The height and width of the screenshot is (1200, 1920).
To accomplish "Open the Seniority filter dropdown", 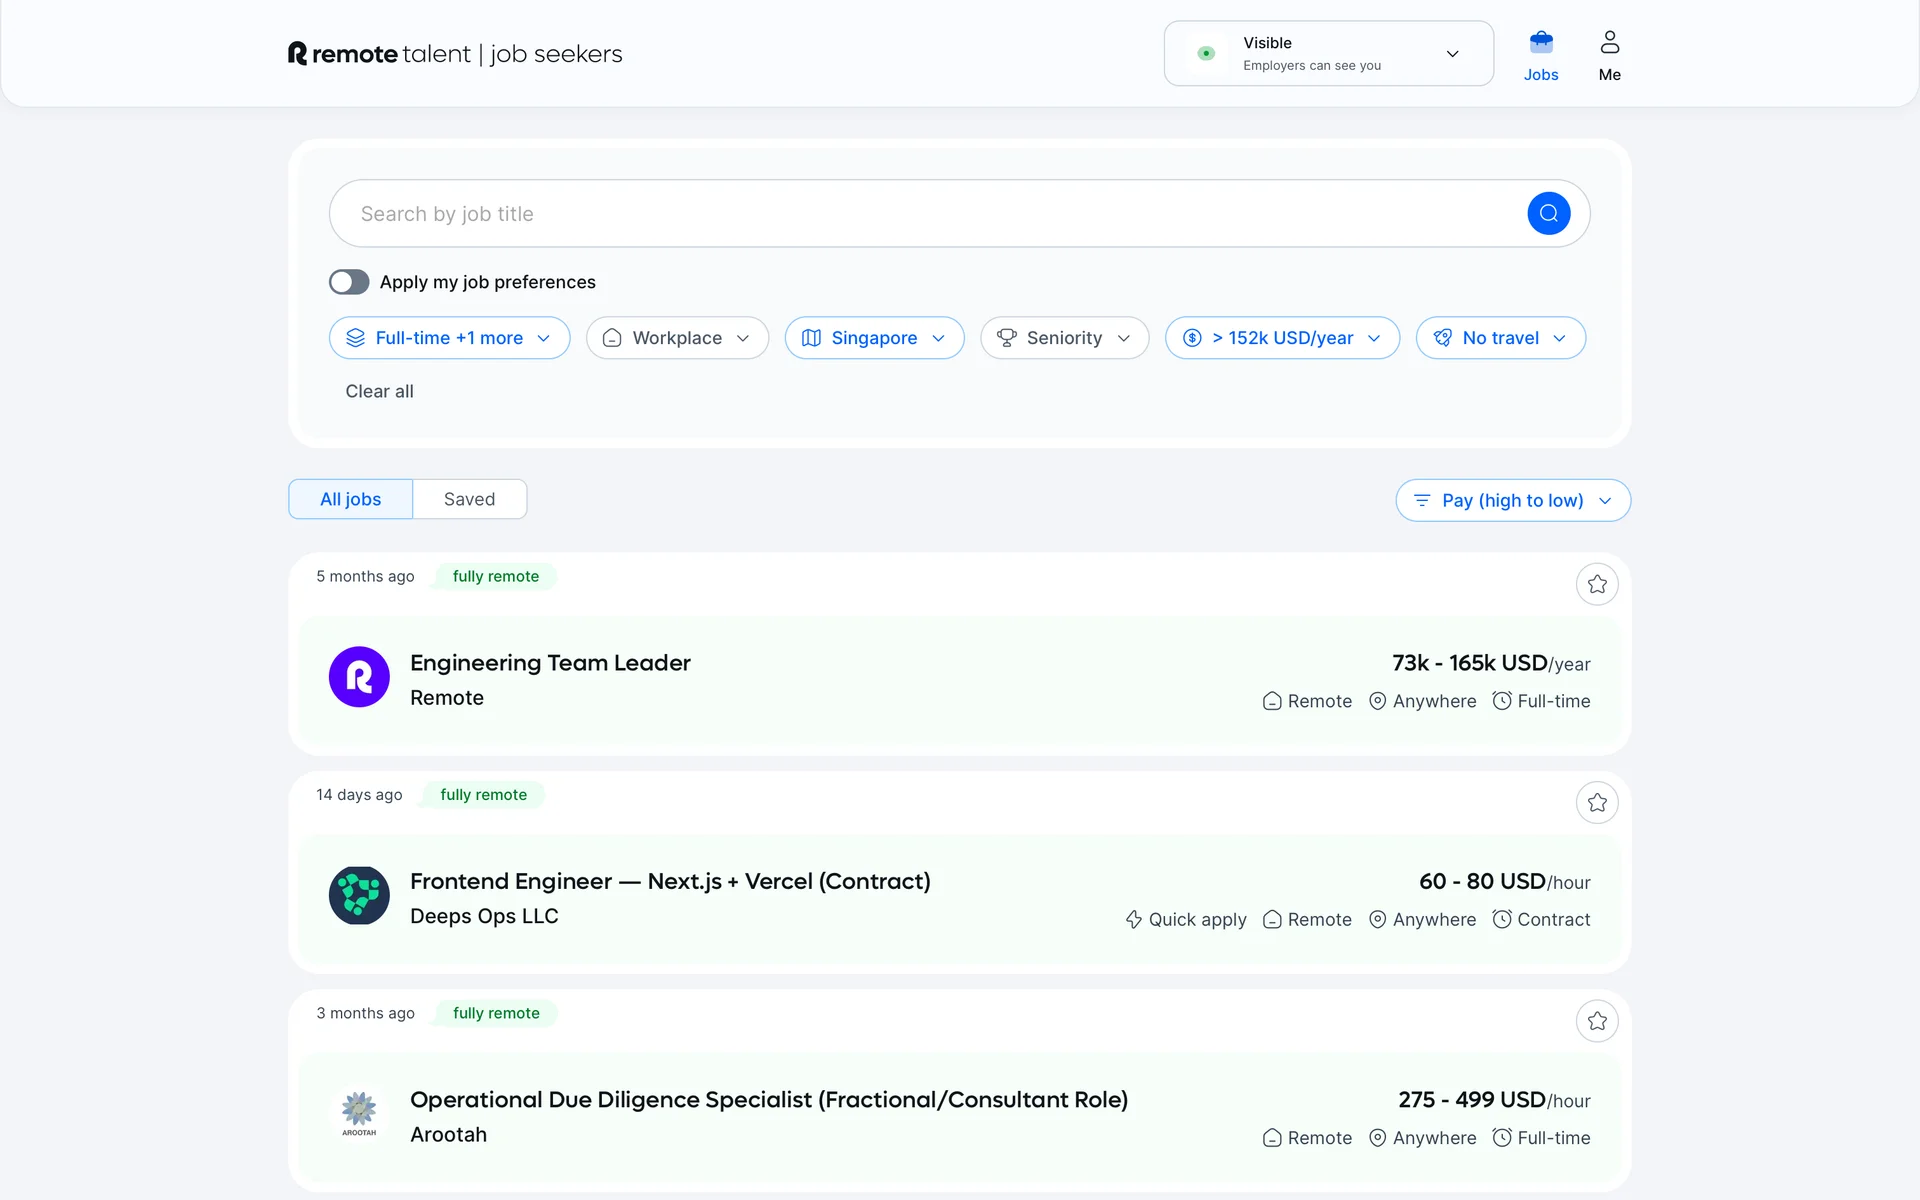I will click(1064, 338).
